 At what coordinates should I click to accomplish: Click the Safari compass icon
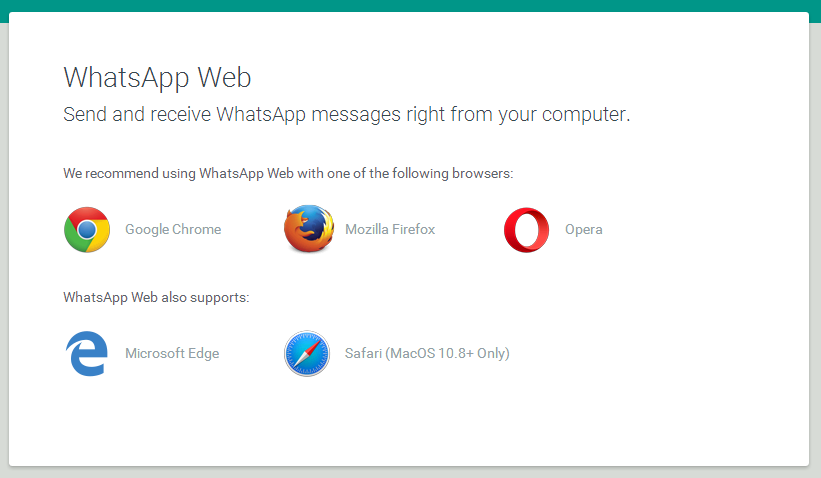tap(307, 353)
